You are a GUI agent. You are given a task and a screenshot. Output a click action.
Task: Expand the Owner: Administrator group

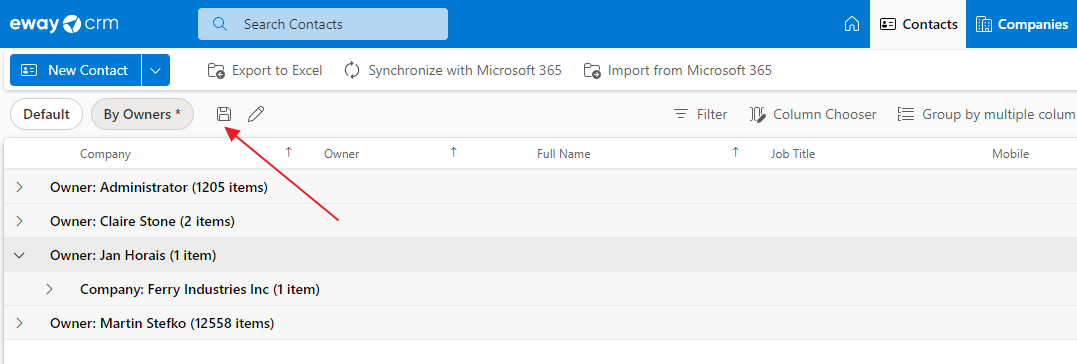(19, 187)
